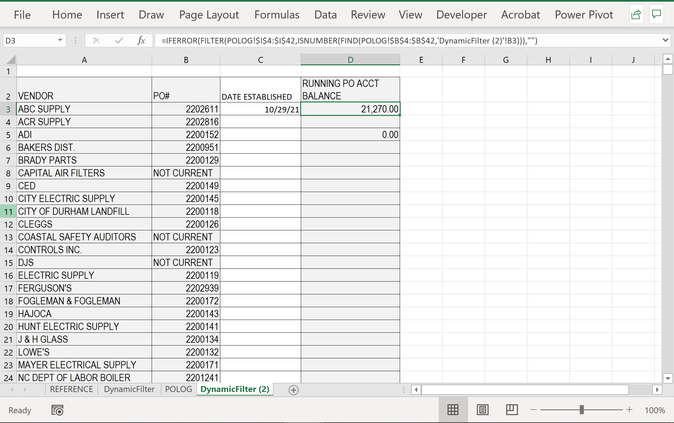Expand the formula bar chevron
Image resolution: width=674 pixels, height=423 pixels.
point(665,40)
